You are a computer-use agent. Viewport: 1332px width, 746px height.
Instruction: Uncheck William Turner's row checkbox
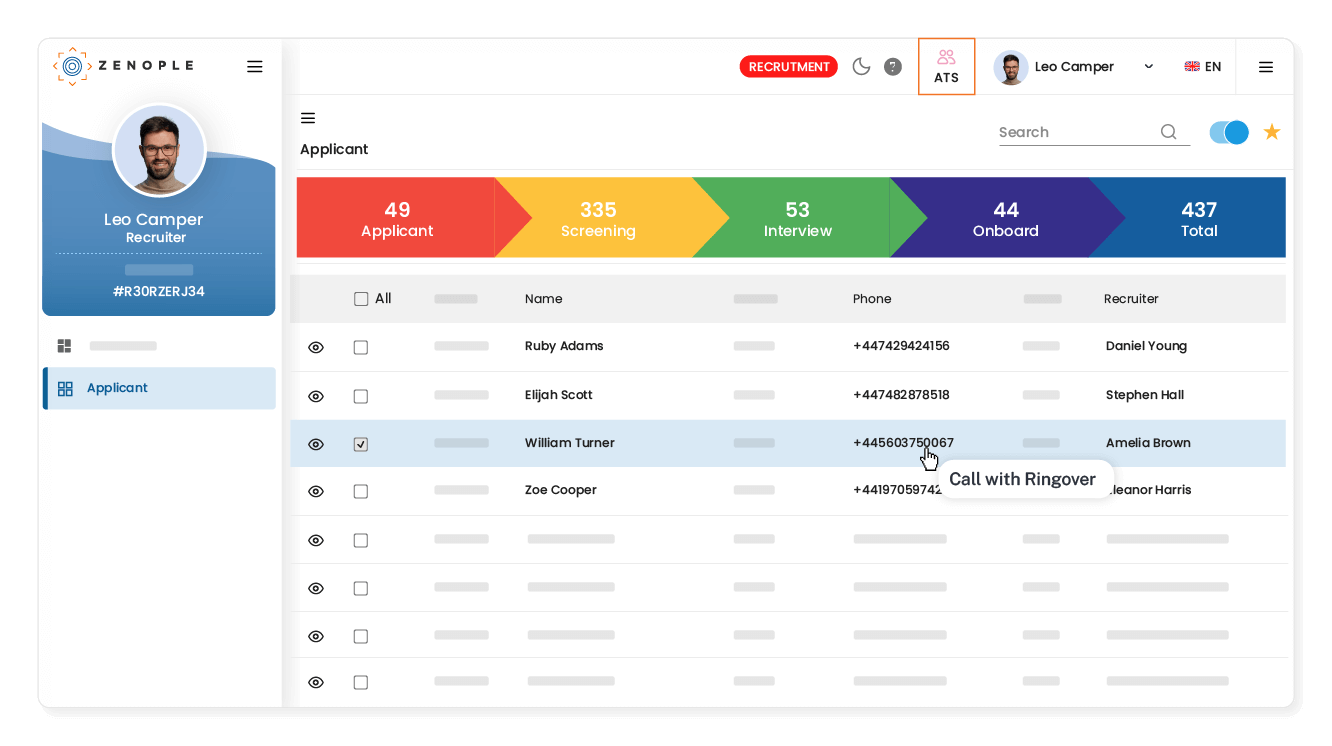pos(361,444)
